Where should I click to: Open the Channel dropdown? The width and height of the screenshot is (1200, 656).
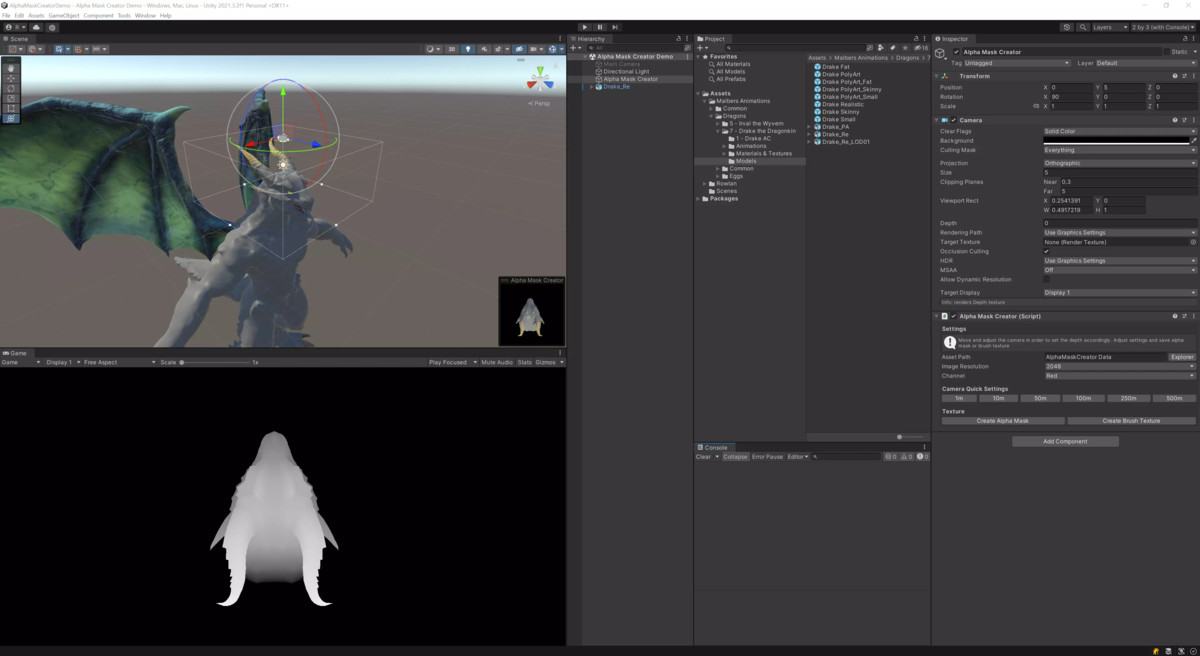point(1119,376)
